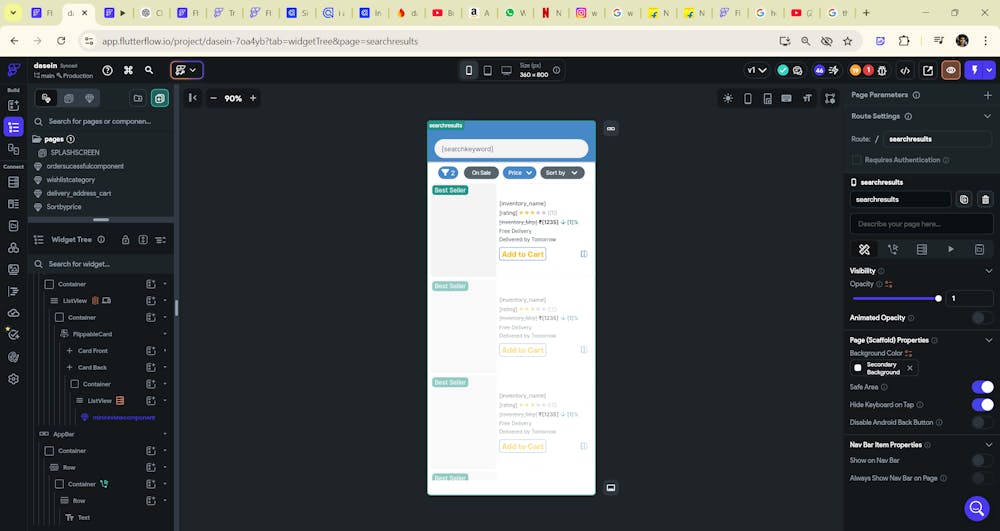This screenshot has width=1000, height=531.
Task: Click the support chat bubble at bottom right
Action: click(976, 508)
